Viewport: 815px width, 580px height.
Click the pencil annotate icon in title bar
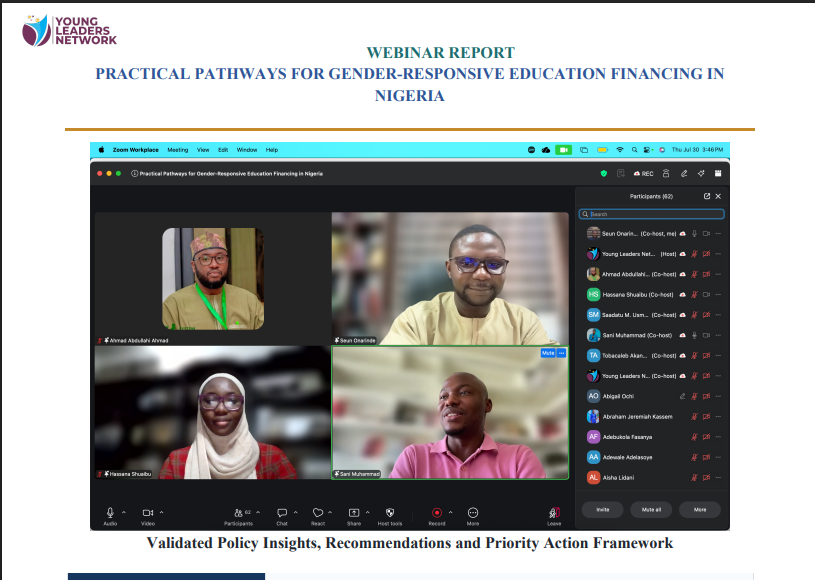684,174
